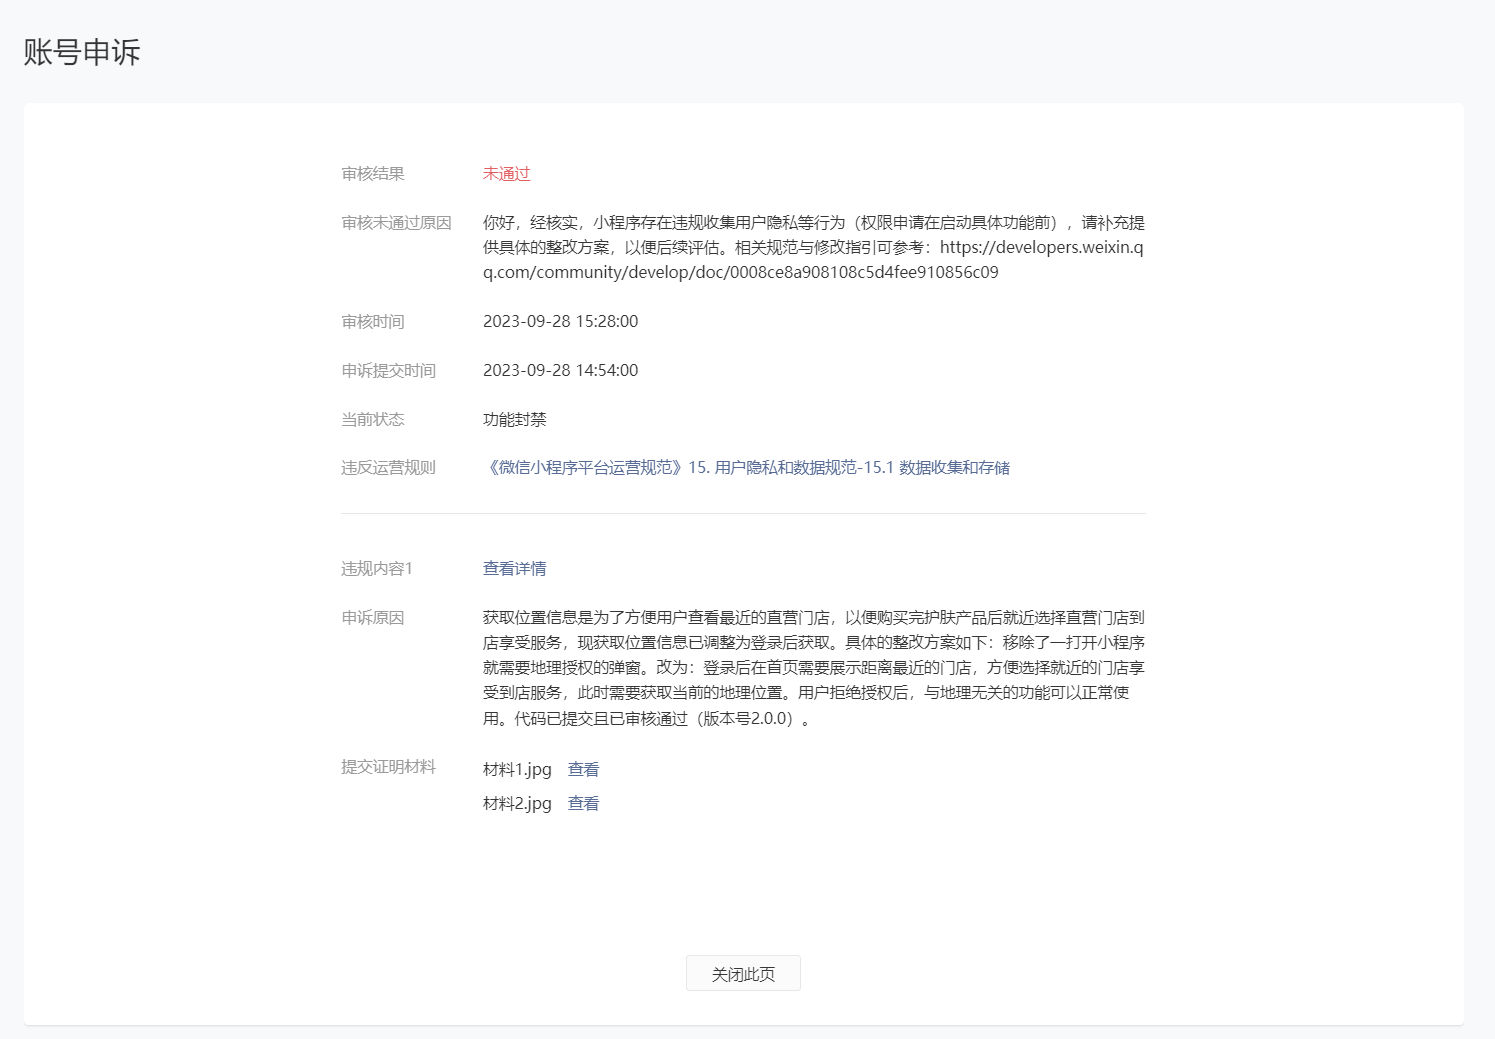1495x1039 pixels.
Task: Click the 功能封禁 status text
Action: (514, 419)
